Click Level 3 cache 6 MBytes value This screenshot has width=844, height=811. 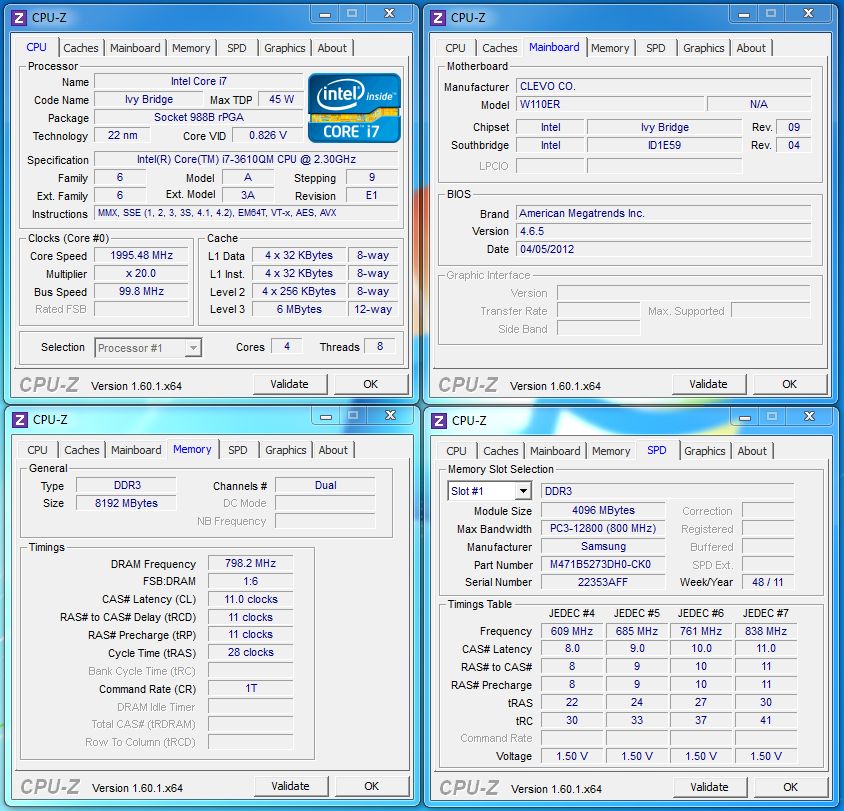(x=299, y=309)
